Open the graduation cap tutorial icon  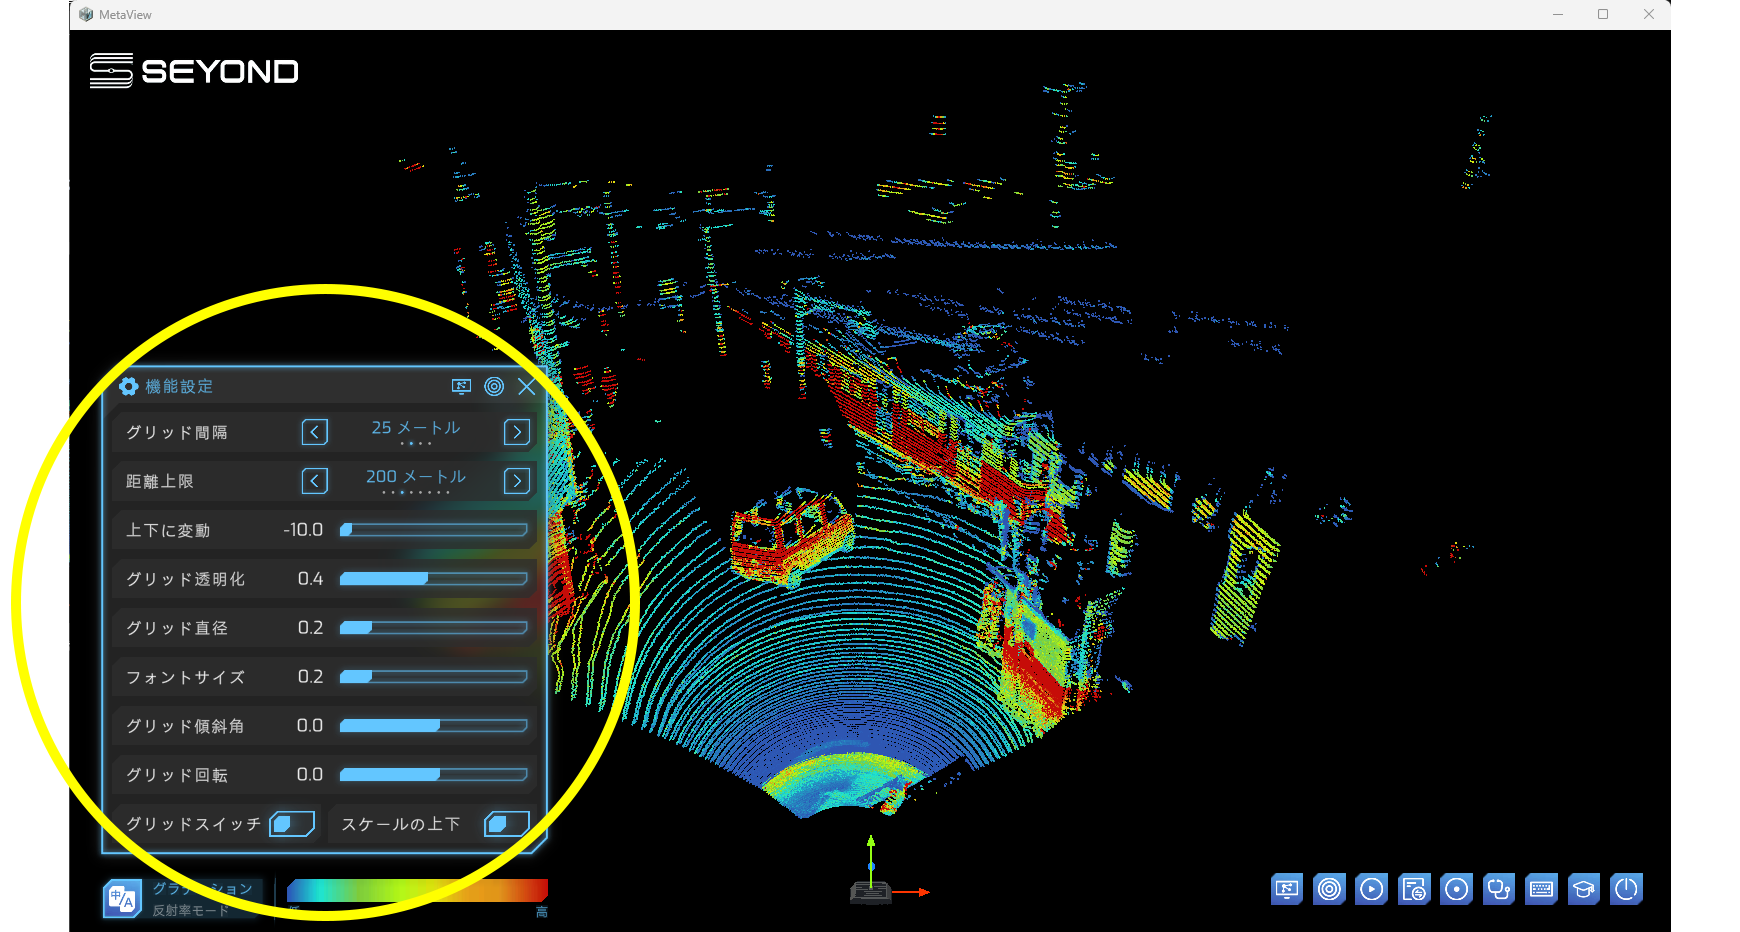coord(1584,889)
